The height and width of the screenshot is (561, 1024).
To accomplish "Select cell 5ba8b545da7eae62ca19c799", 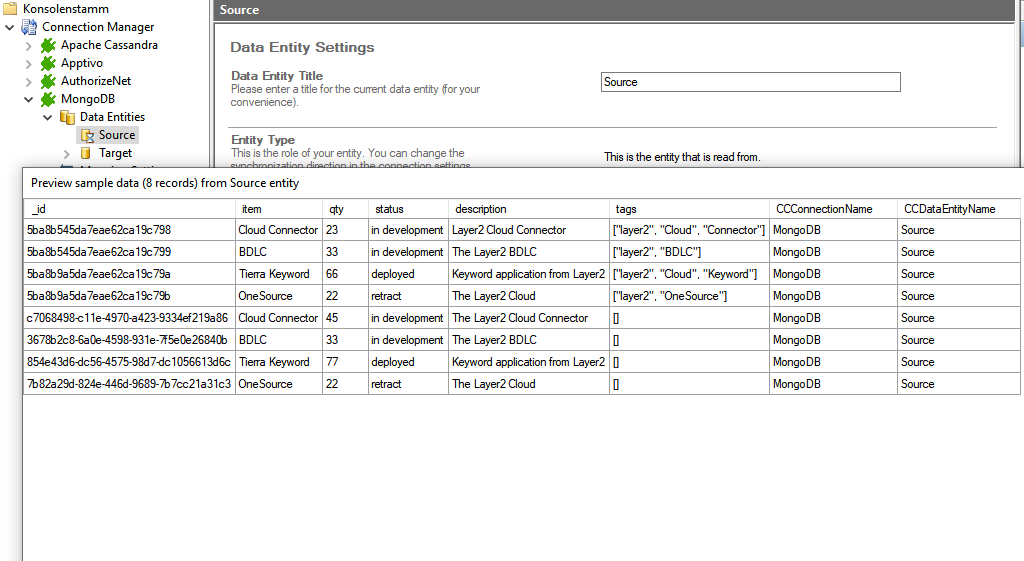I will [x=129, y=252].
